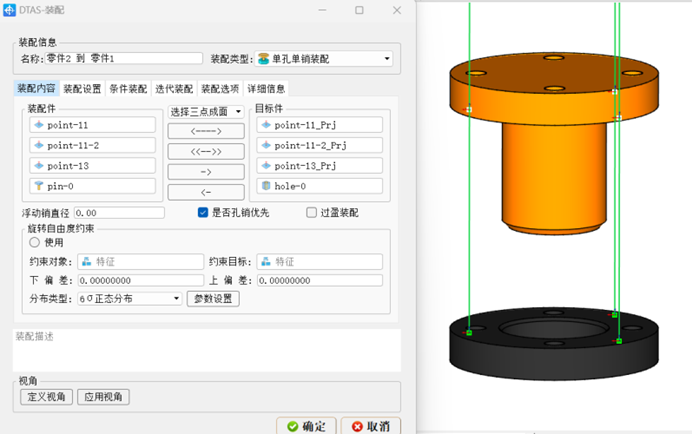Viewport: 692px width, 434px height.
Task: Click the pin-0 feature icon
Action: (x=39, y=186)
